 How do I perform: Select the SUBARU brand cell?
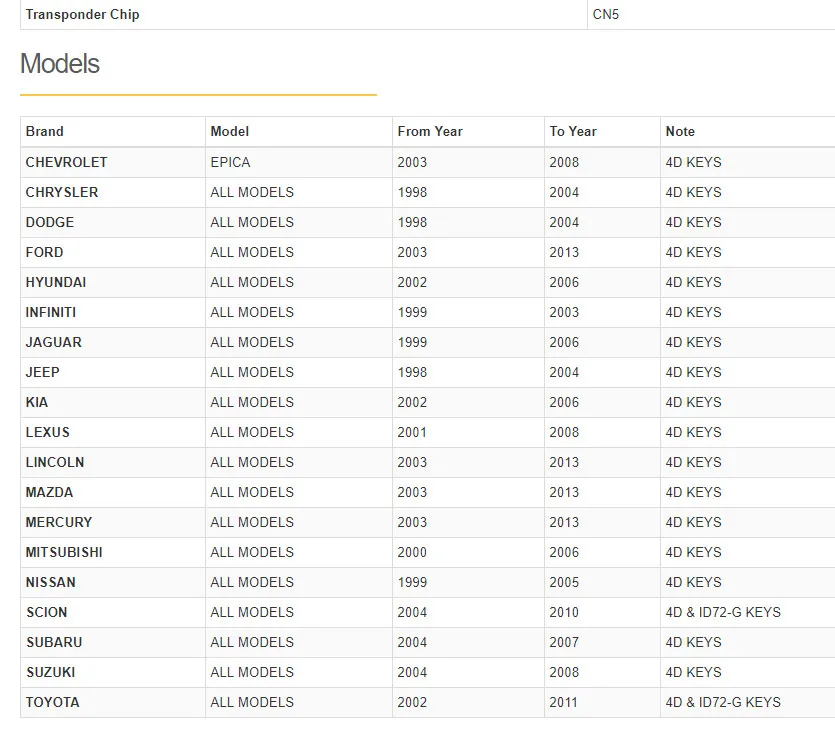click(x=54, y=642)
